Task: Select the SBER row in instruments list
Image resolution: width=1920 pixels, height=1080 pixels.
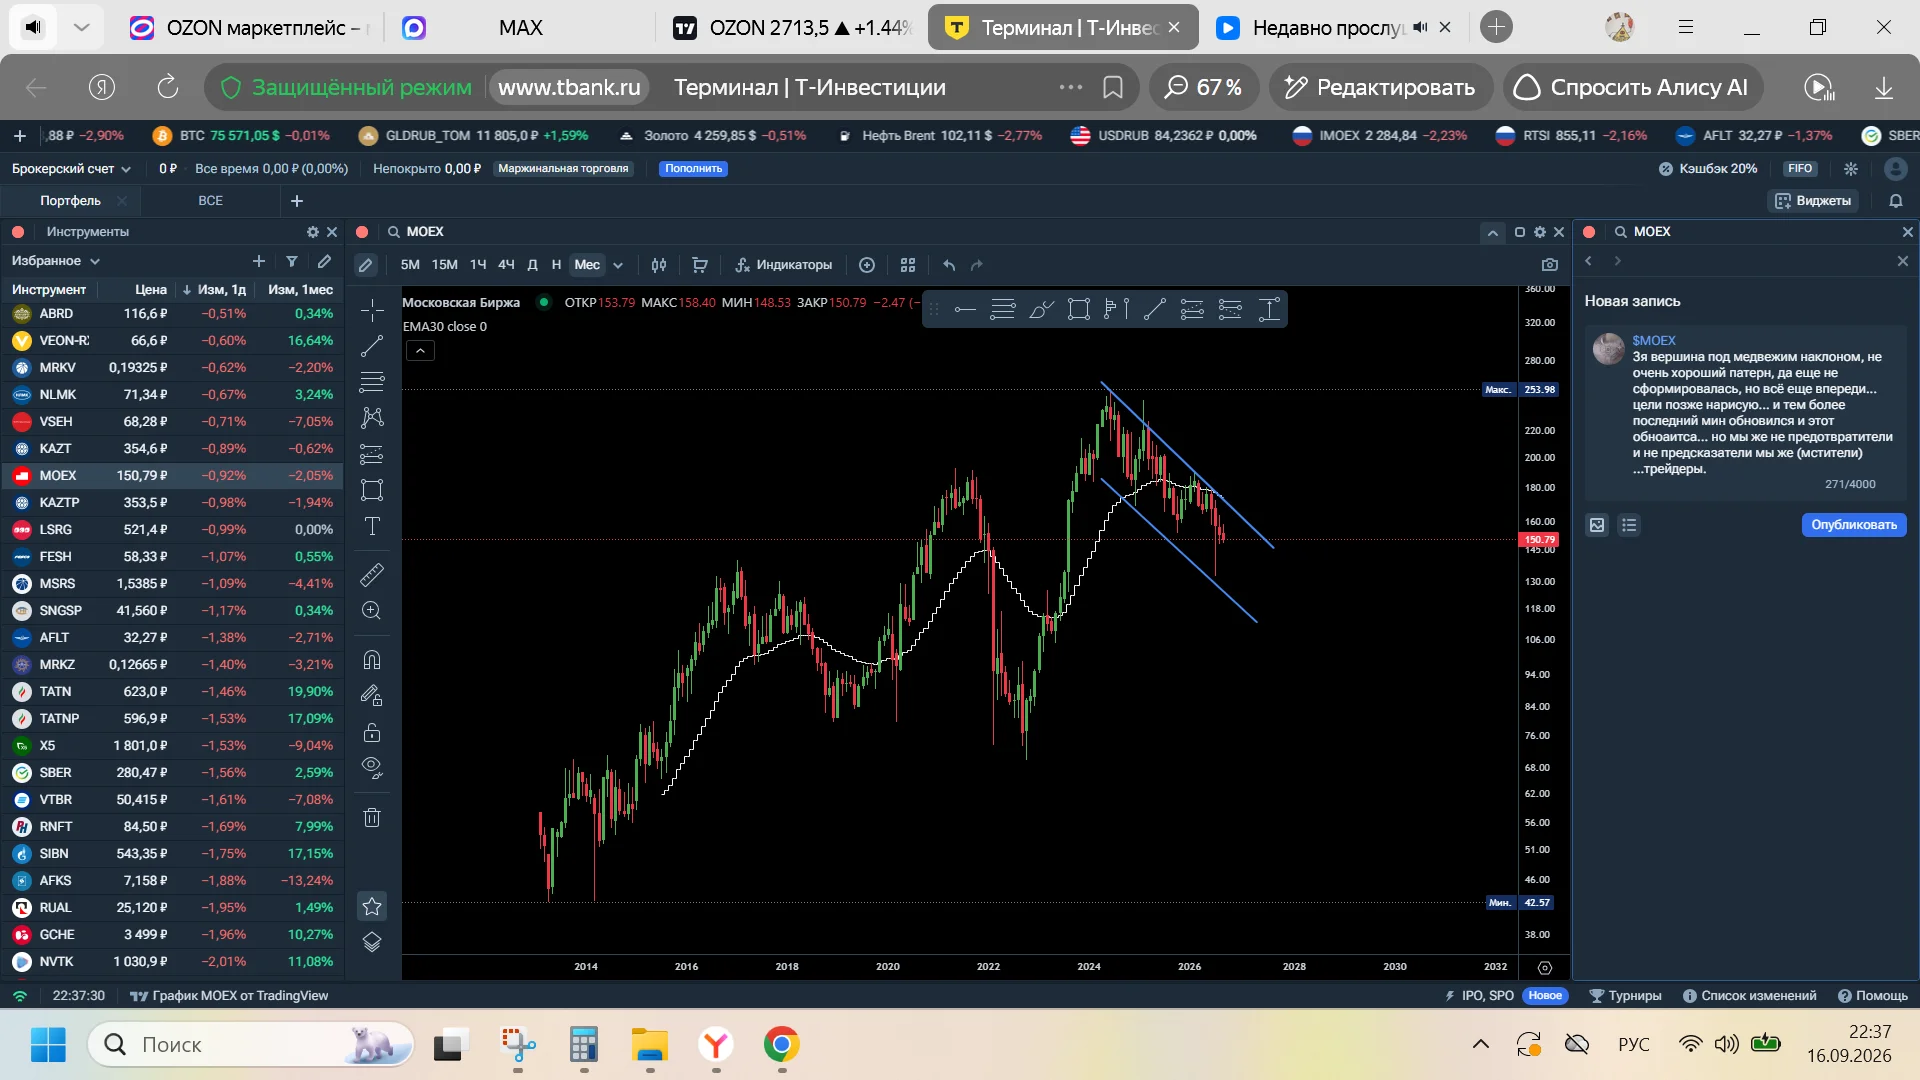Action: coord(172,773)
